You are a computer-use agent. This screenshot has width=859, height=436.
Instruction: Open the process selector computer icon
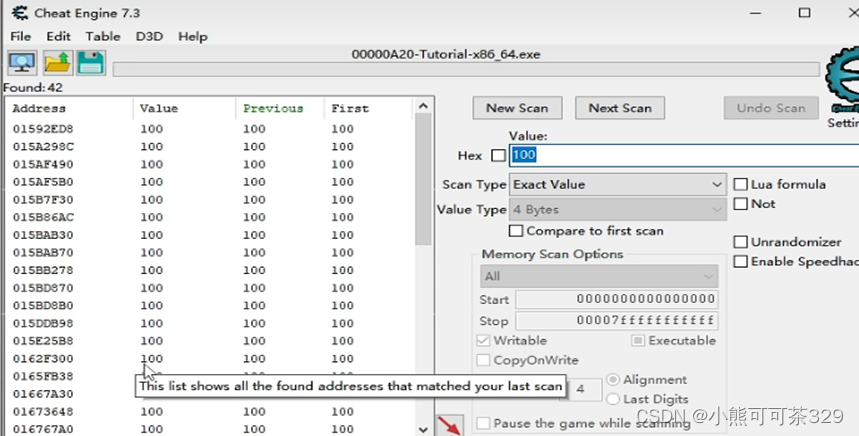pyautogui.click(x=22, y=63)
